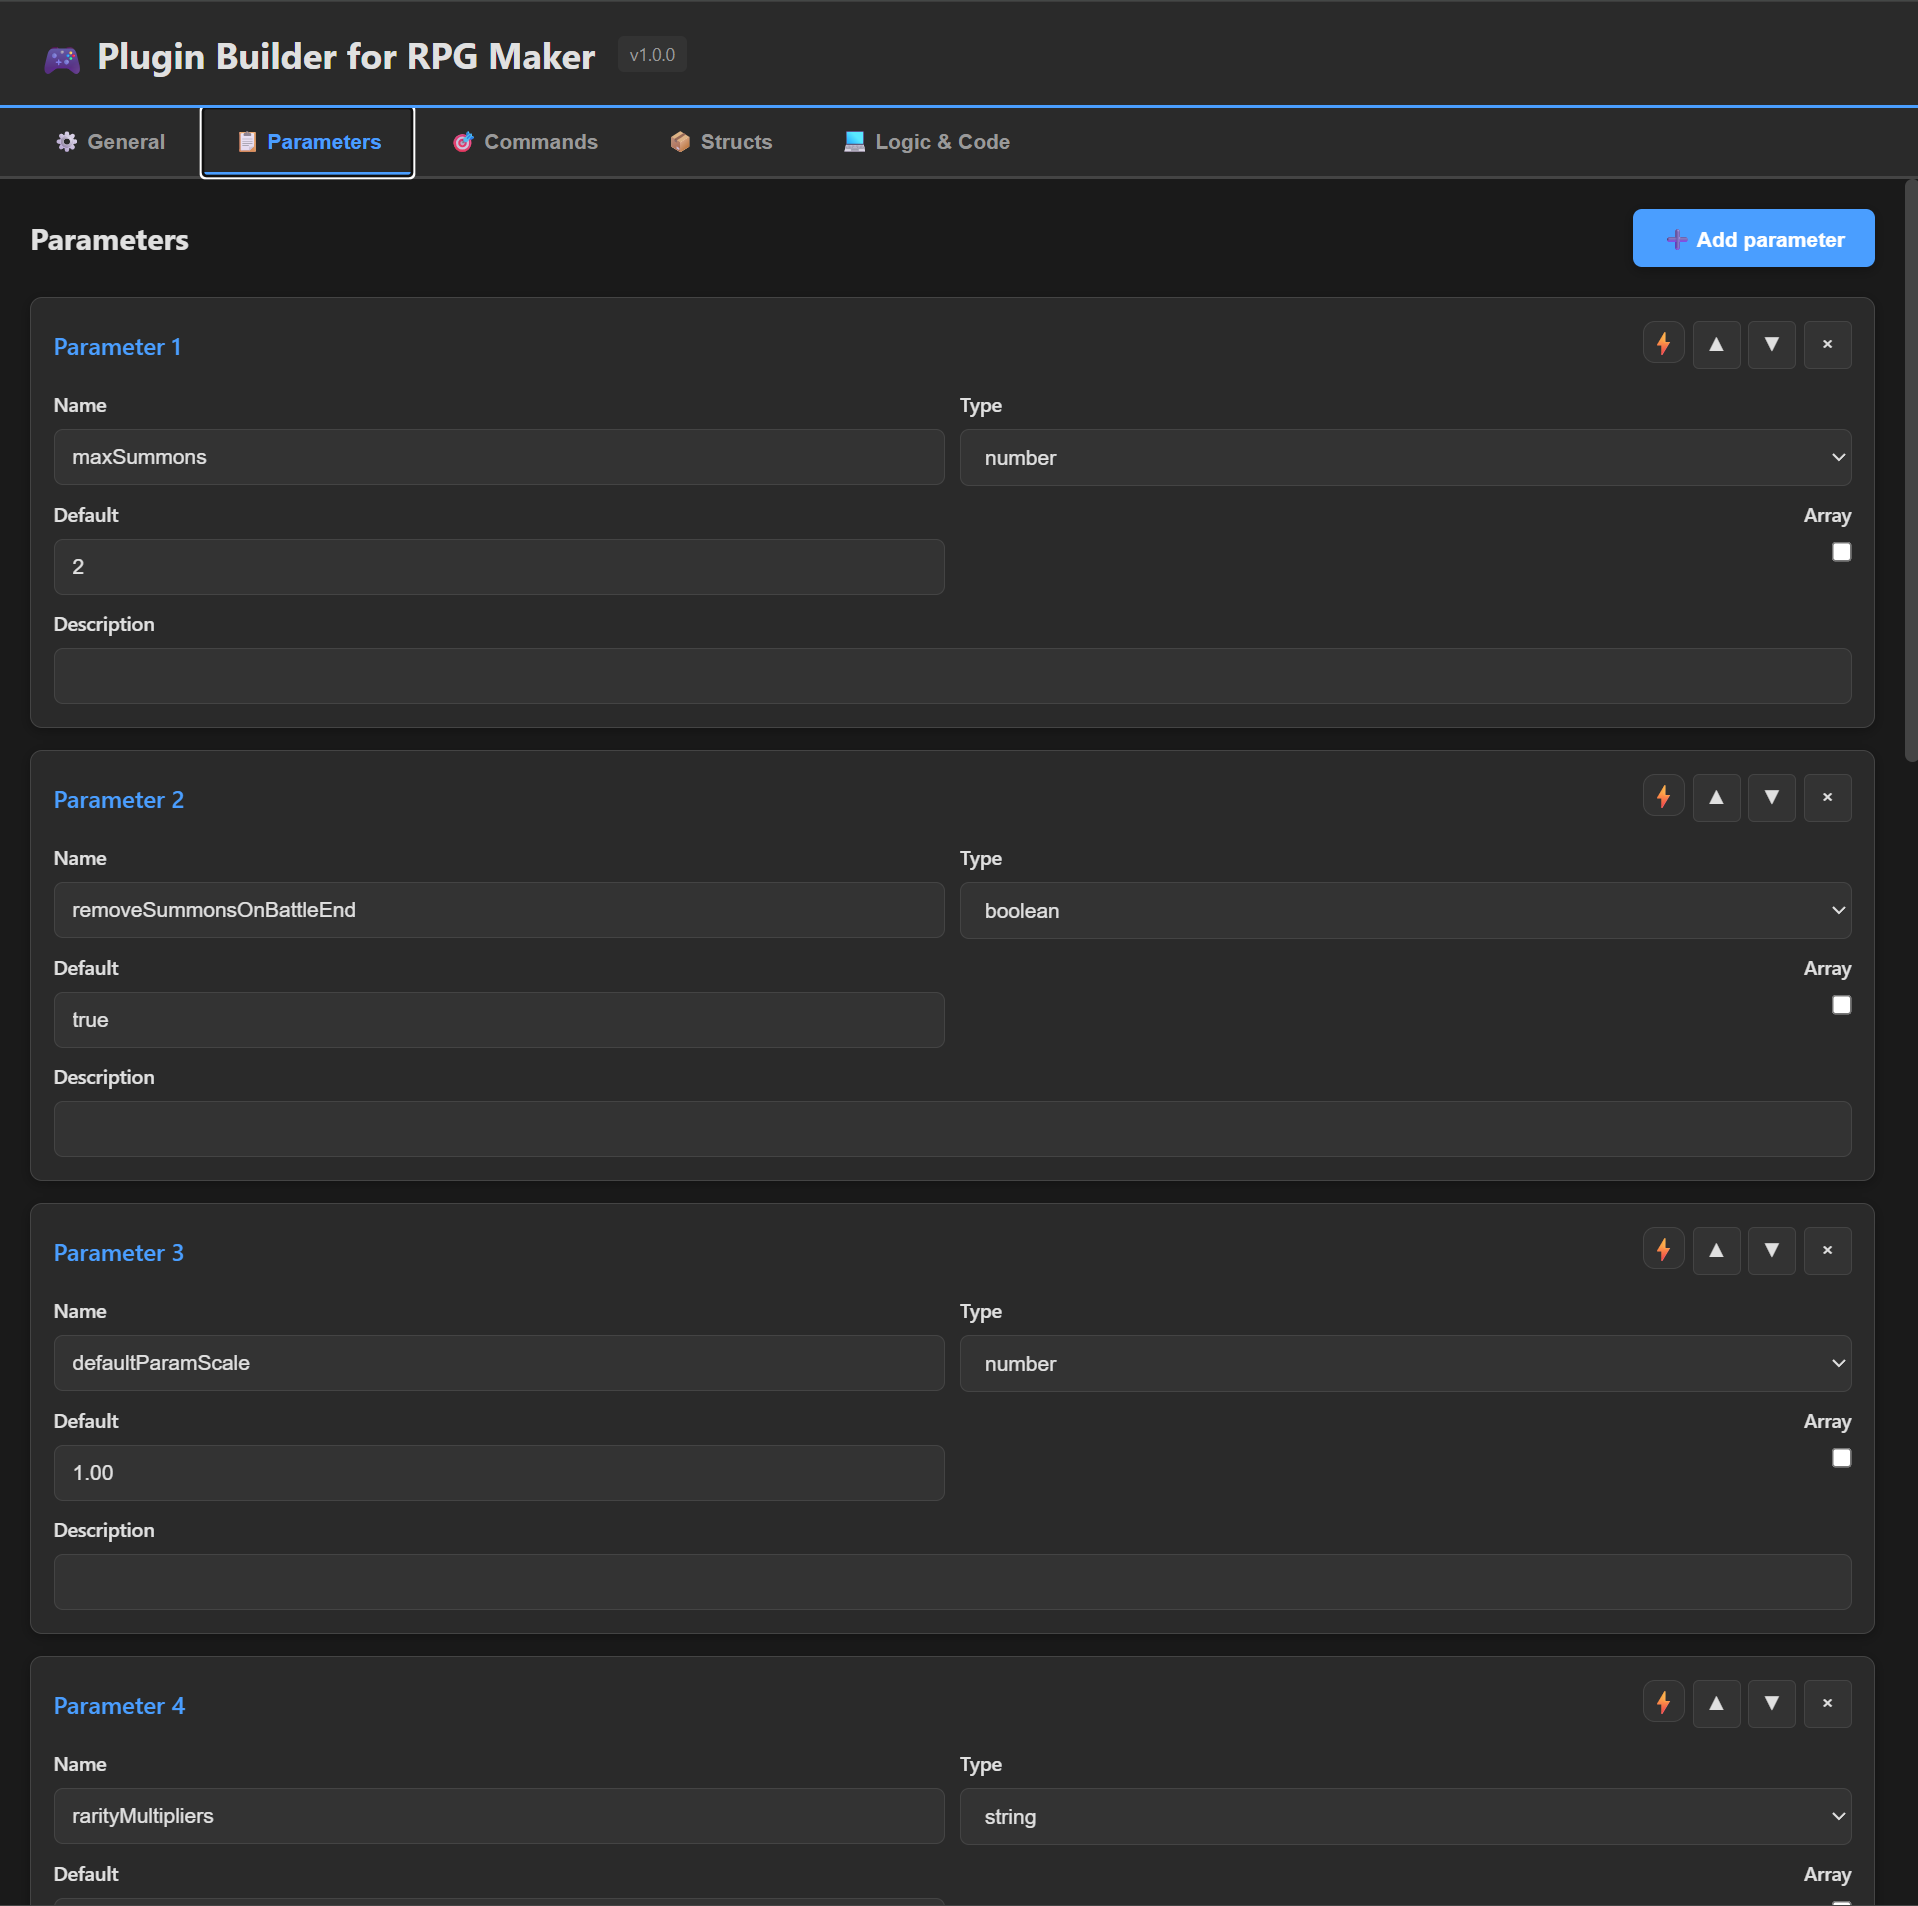Viewport: 1918px width, 1906px height.
Task: Expand the boolean Type dropdown in Parameter 2
Action: click(x=1405, y=911)
